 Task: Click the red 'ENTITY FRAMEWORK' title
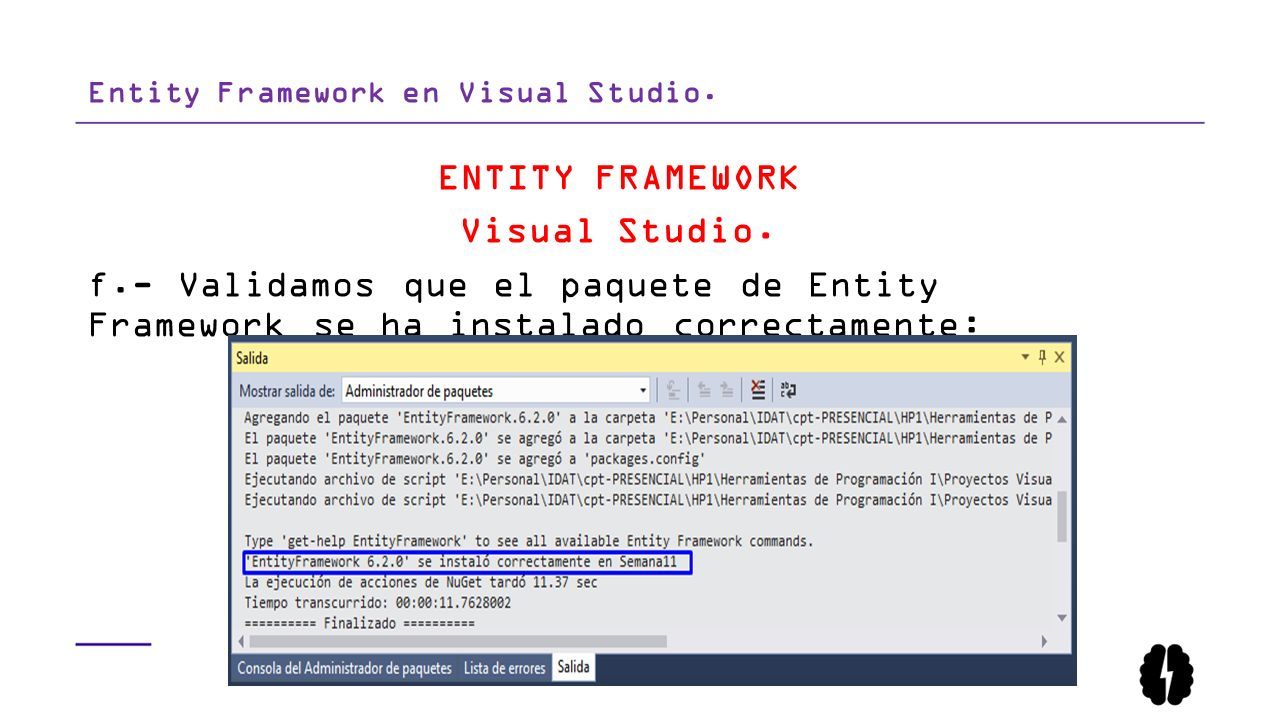coord(618,179)
